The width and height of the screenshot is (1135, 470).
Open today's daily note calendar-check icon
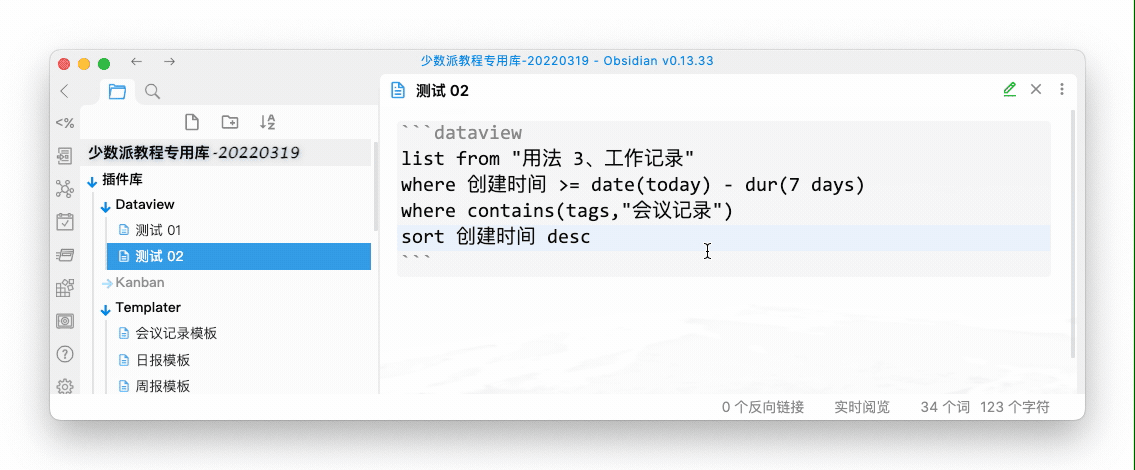coord(65,222)
